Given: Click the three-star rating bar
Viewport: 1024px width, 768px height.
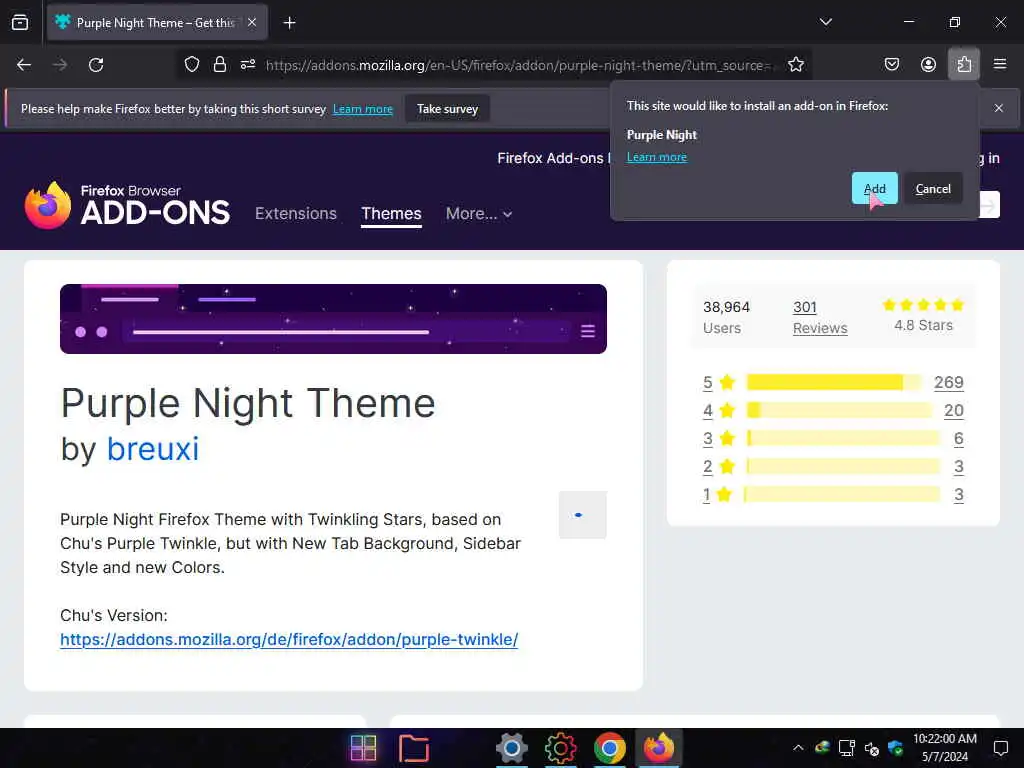Looking at the screenshot, I should pyautogui.click(x=844, y=438).
